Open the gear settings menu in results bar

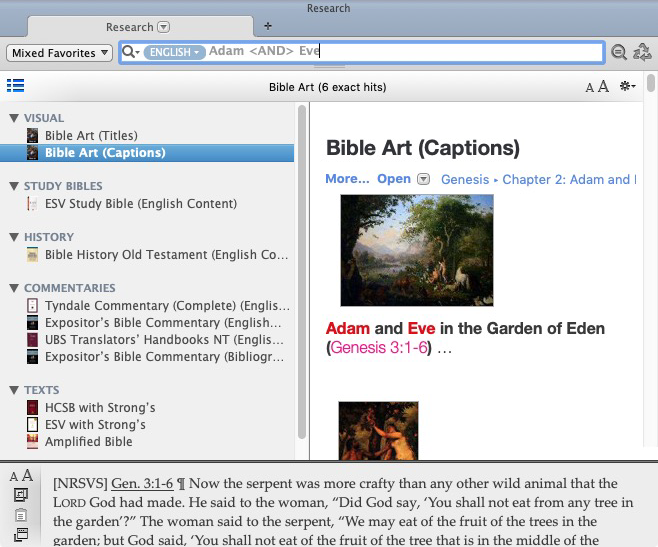[628, 87]
